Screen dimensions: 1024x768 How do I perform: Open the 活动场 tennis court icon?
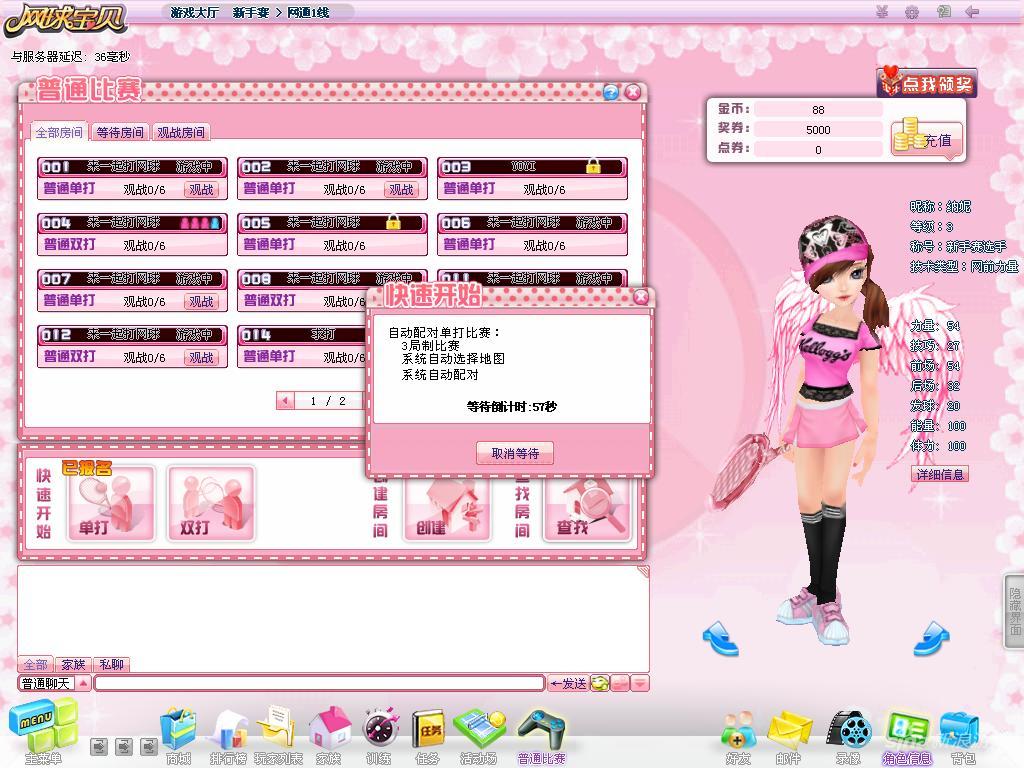(x=479, y=728)
